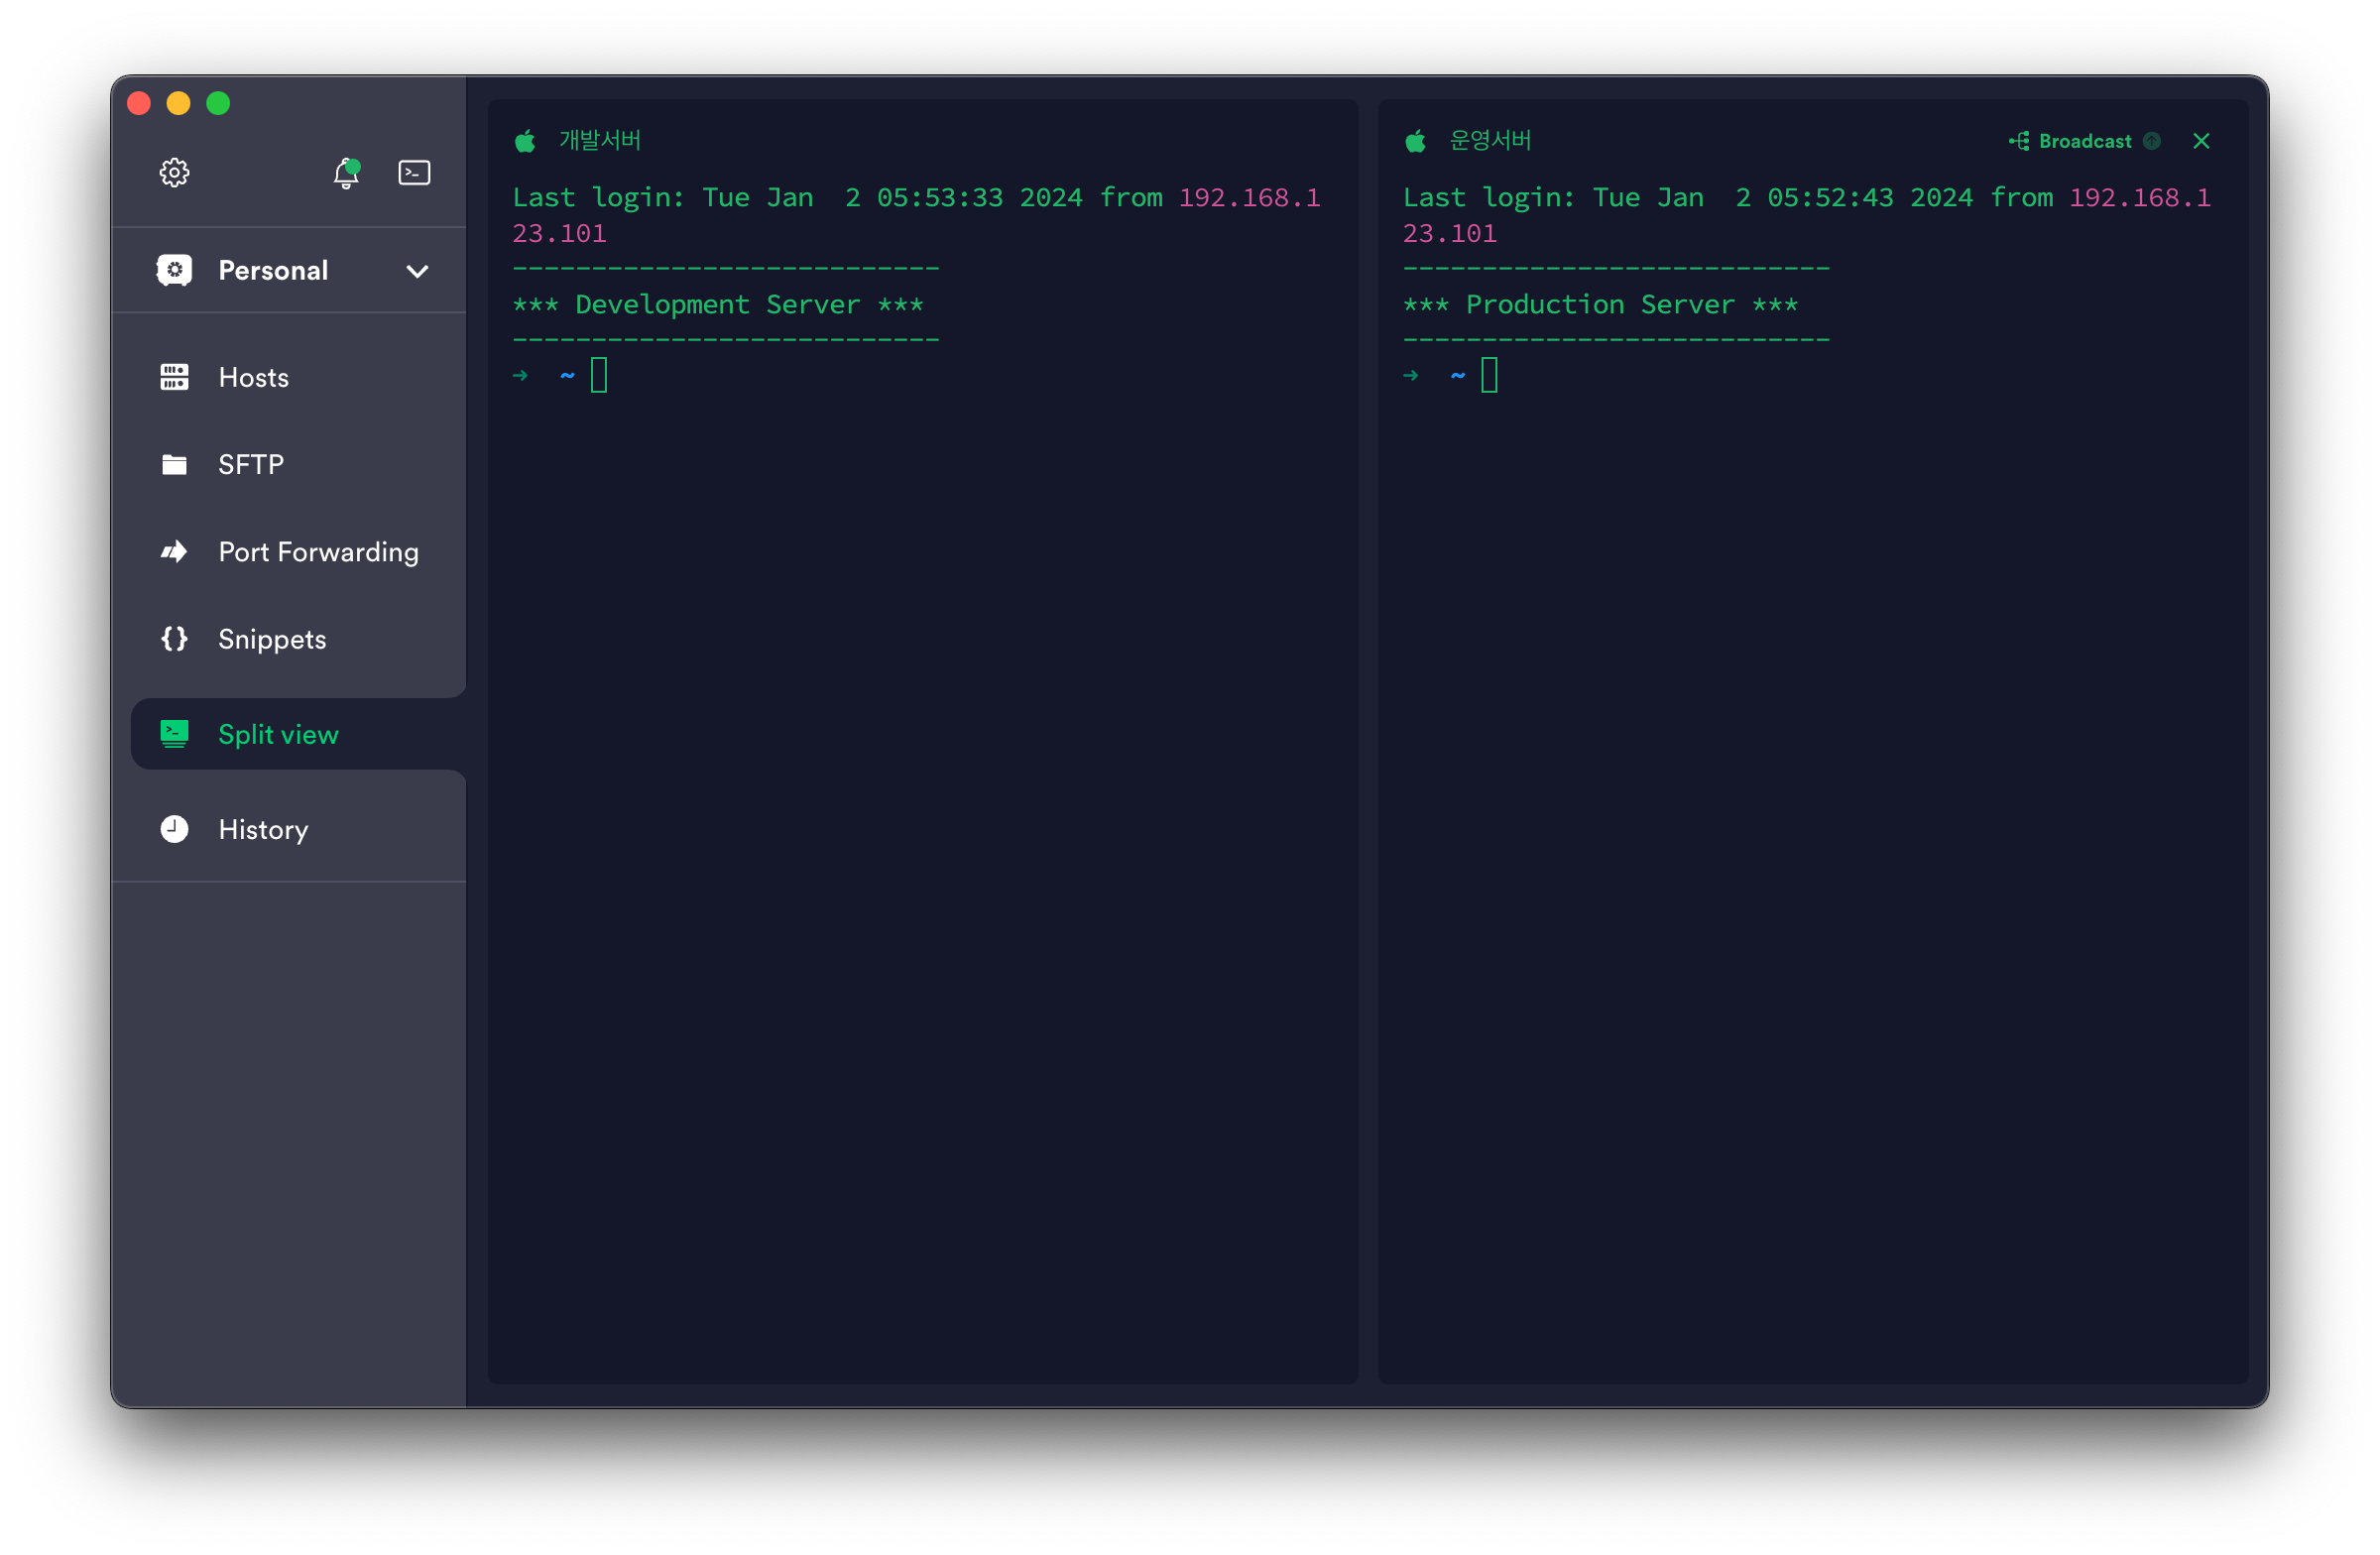This screenshot has height=1555, width=2380.
Task: Open the Snippets section label
Action: (272, 639)
